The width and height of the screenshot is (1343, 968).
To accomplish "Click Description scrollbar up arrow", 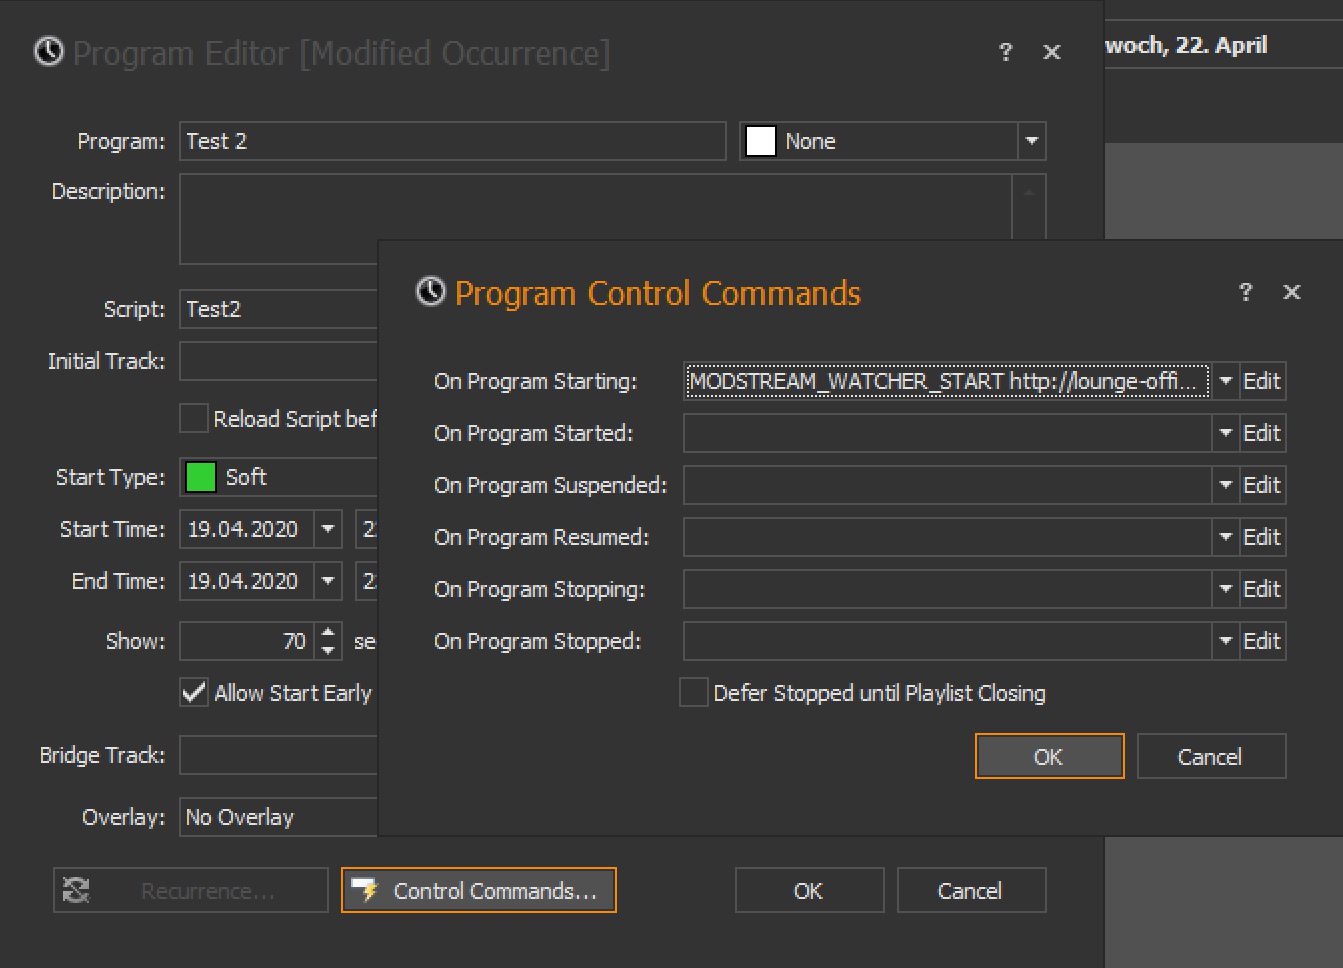I will pos(1029,191).
